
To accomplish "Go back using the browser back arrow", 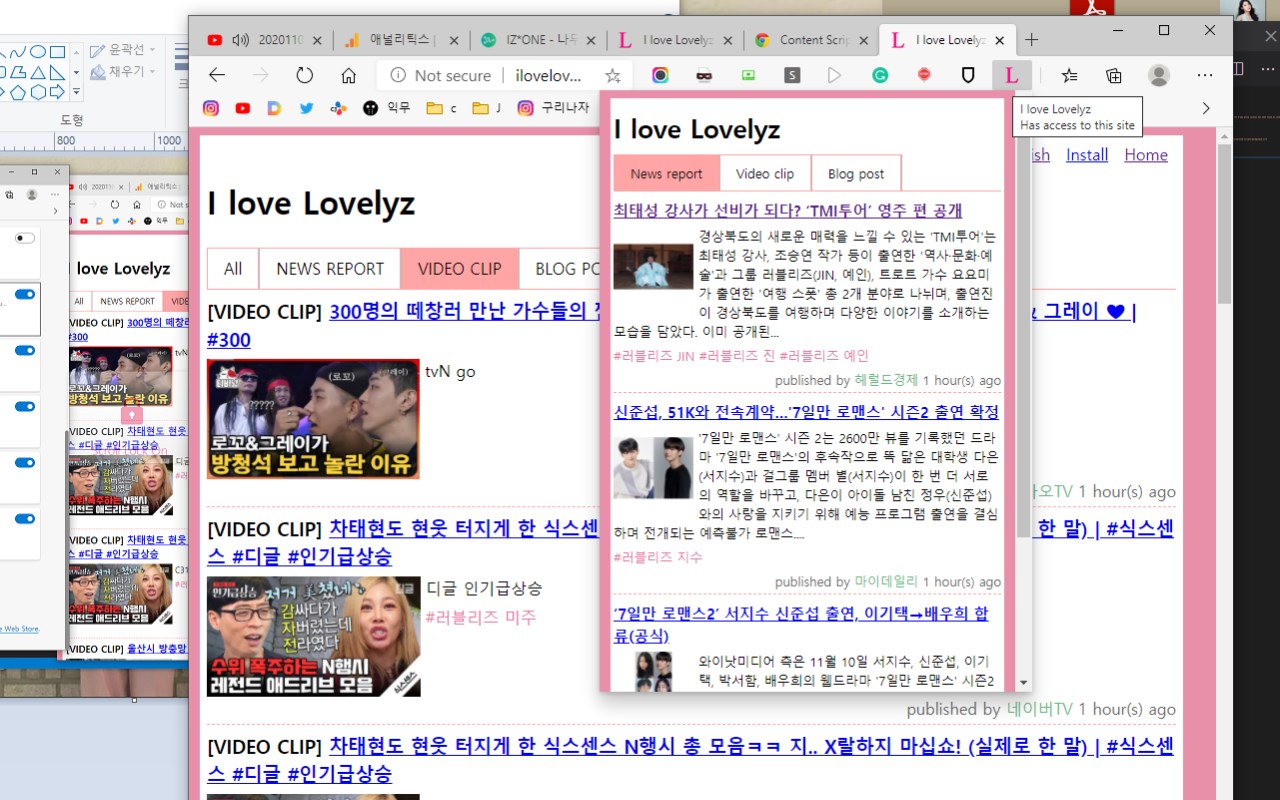I will pos(216,75).
